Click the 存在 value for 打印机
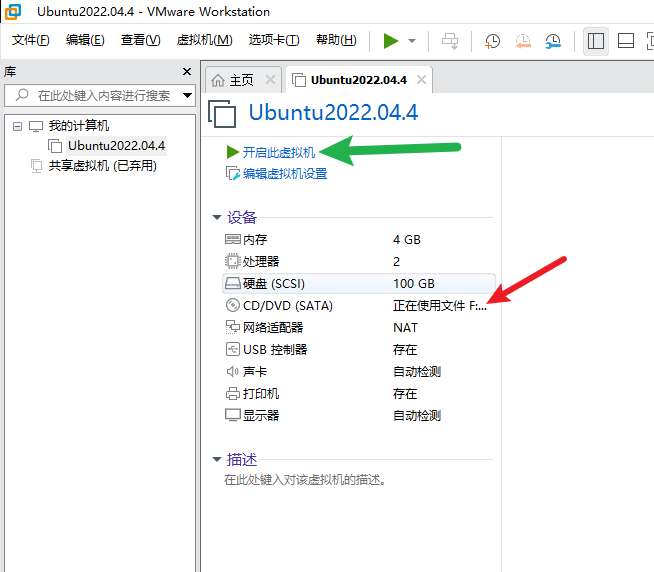The image size is (654, 572). [405, 393]
